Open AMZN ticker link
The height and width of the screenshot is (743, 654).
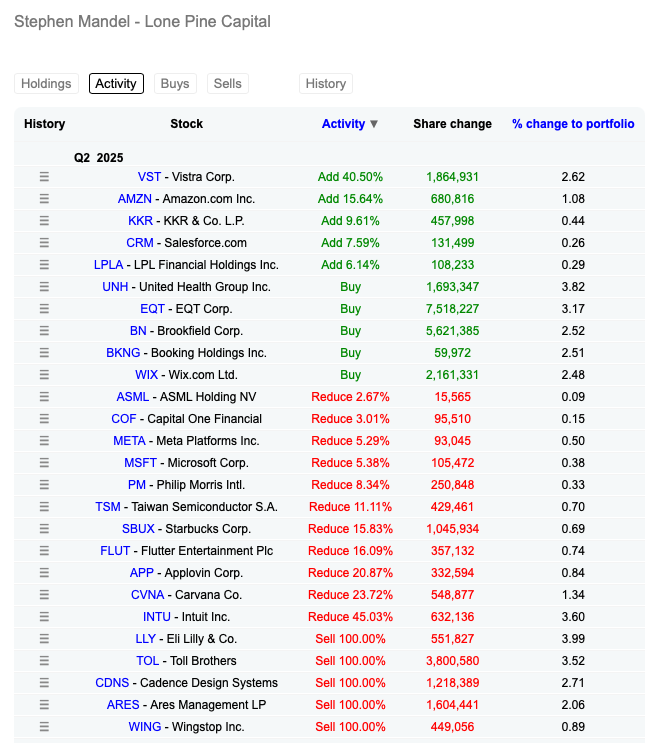135,199
